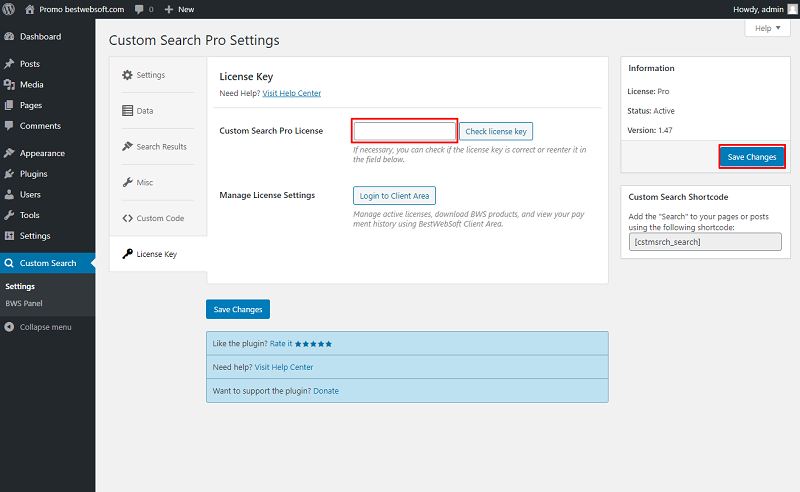Focus the Custom Search Pro License field
Viewport: 800px width, 492px height.
tap(405, 131)
